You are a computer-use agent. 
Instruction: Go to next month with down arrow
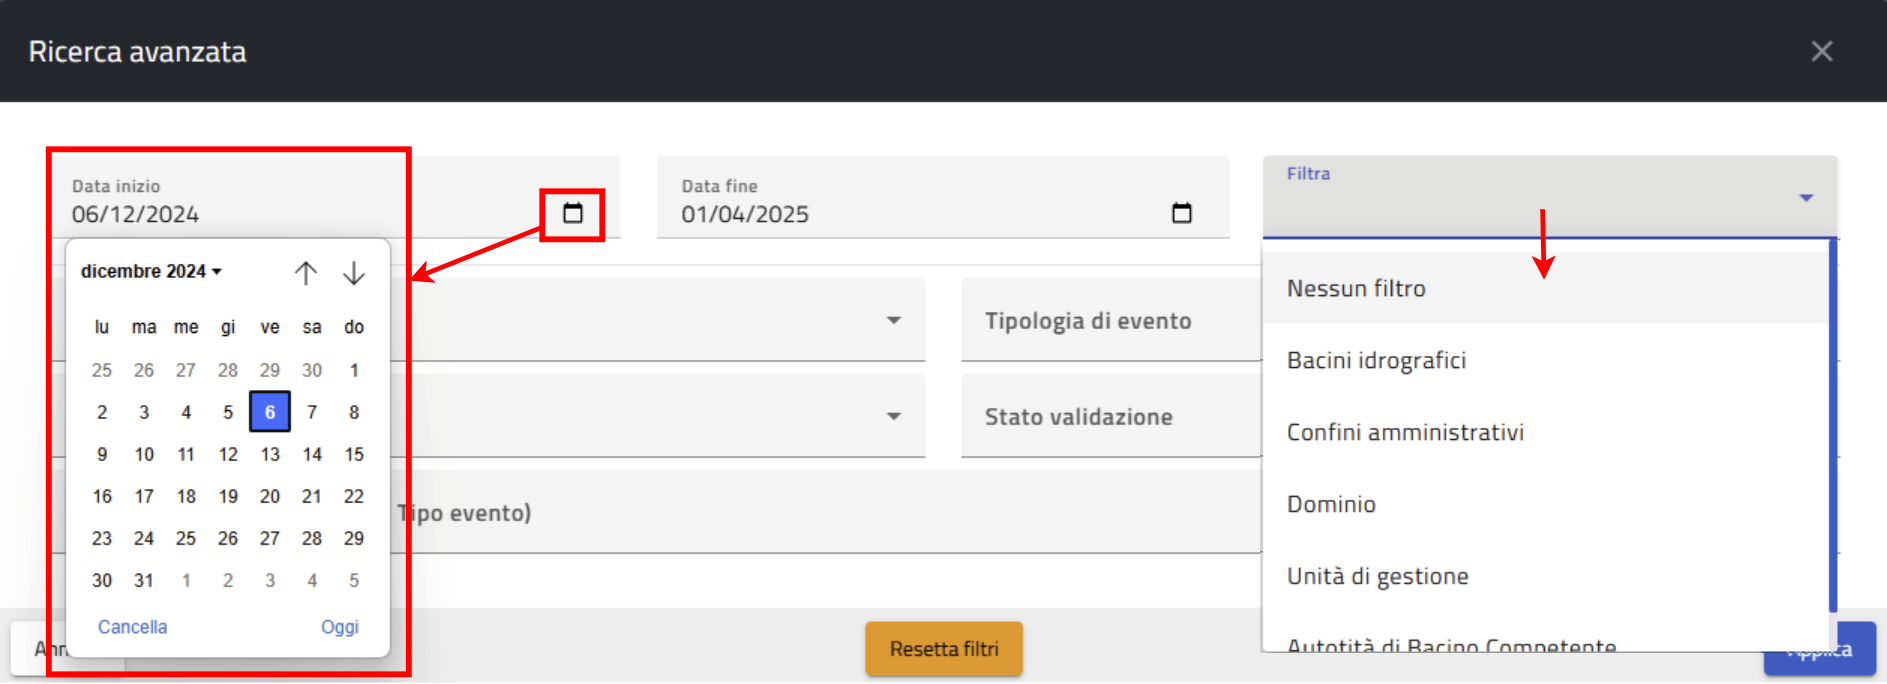354,273
